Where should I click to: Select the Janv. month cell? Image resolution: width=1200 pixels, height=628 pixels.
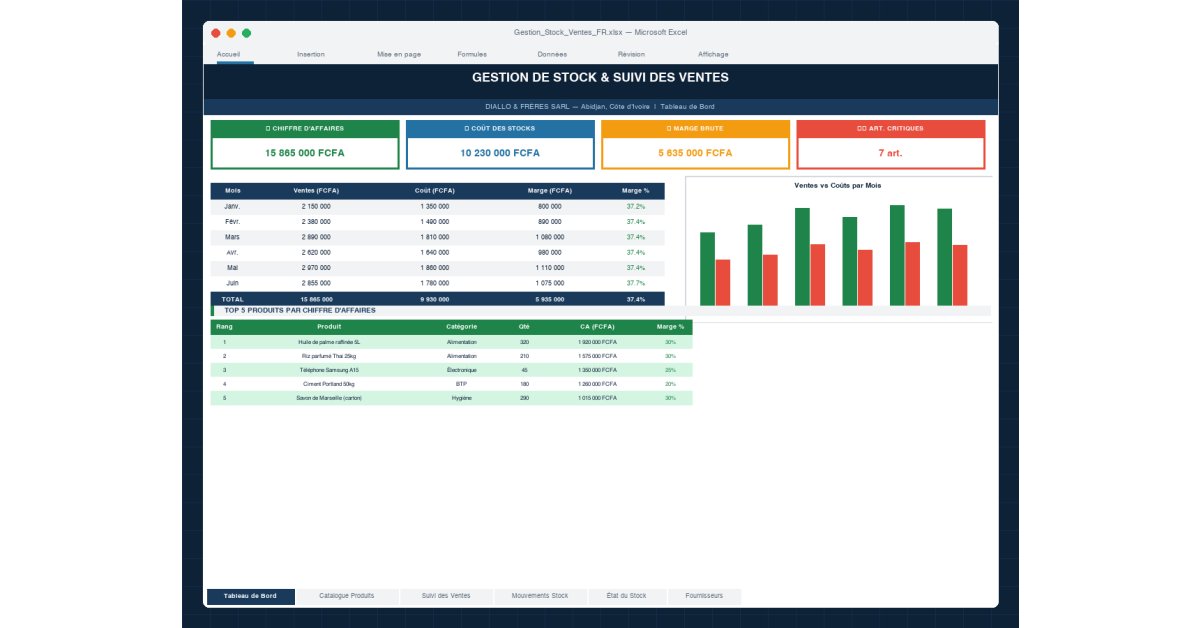pyautogui.click(x=233, y=206)
